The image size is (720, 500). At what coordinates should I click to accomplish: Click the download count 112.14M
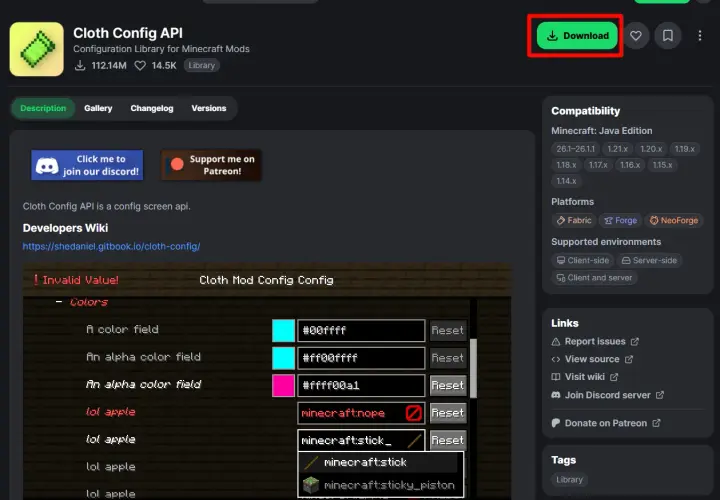[109, 66]
